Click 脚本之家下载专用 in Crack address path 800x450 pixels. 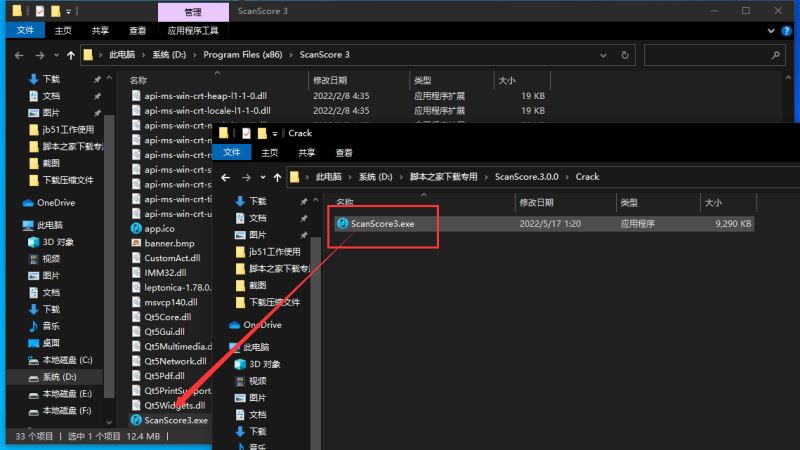click(443, 177)
